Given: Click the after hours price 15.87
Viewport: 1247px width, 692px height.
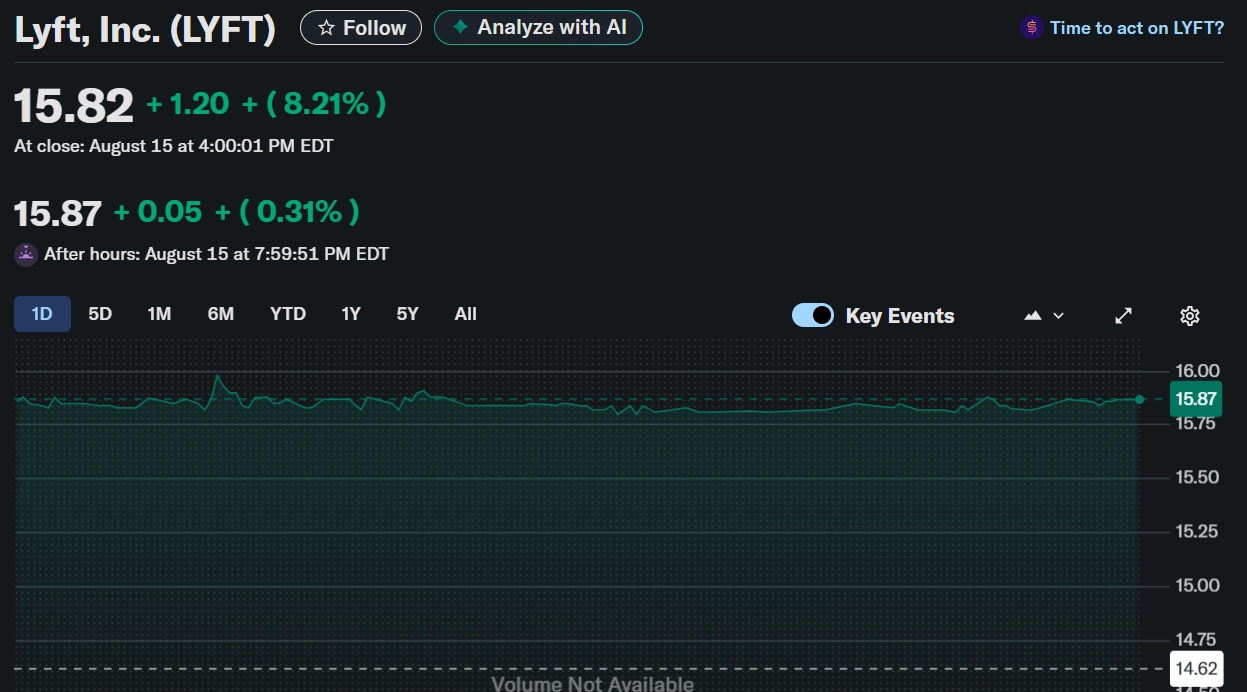Looking at the screenshot, I should (x=58, y=213).
